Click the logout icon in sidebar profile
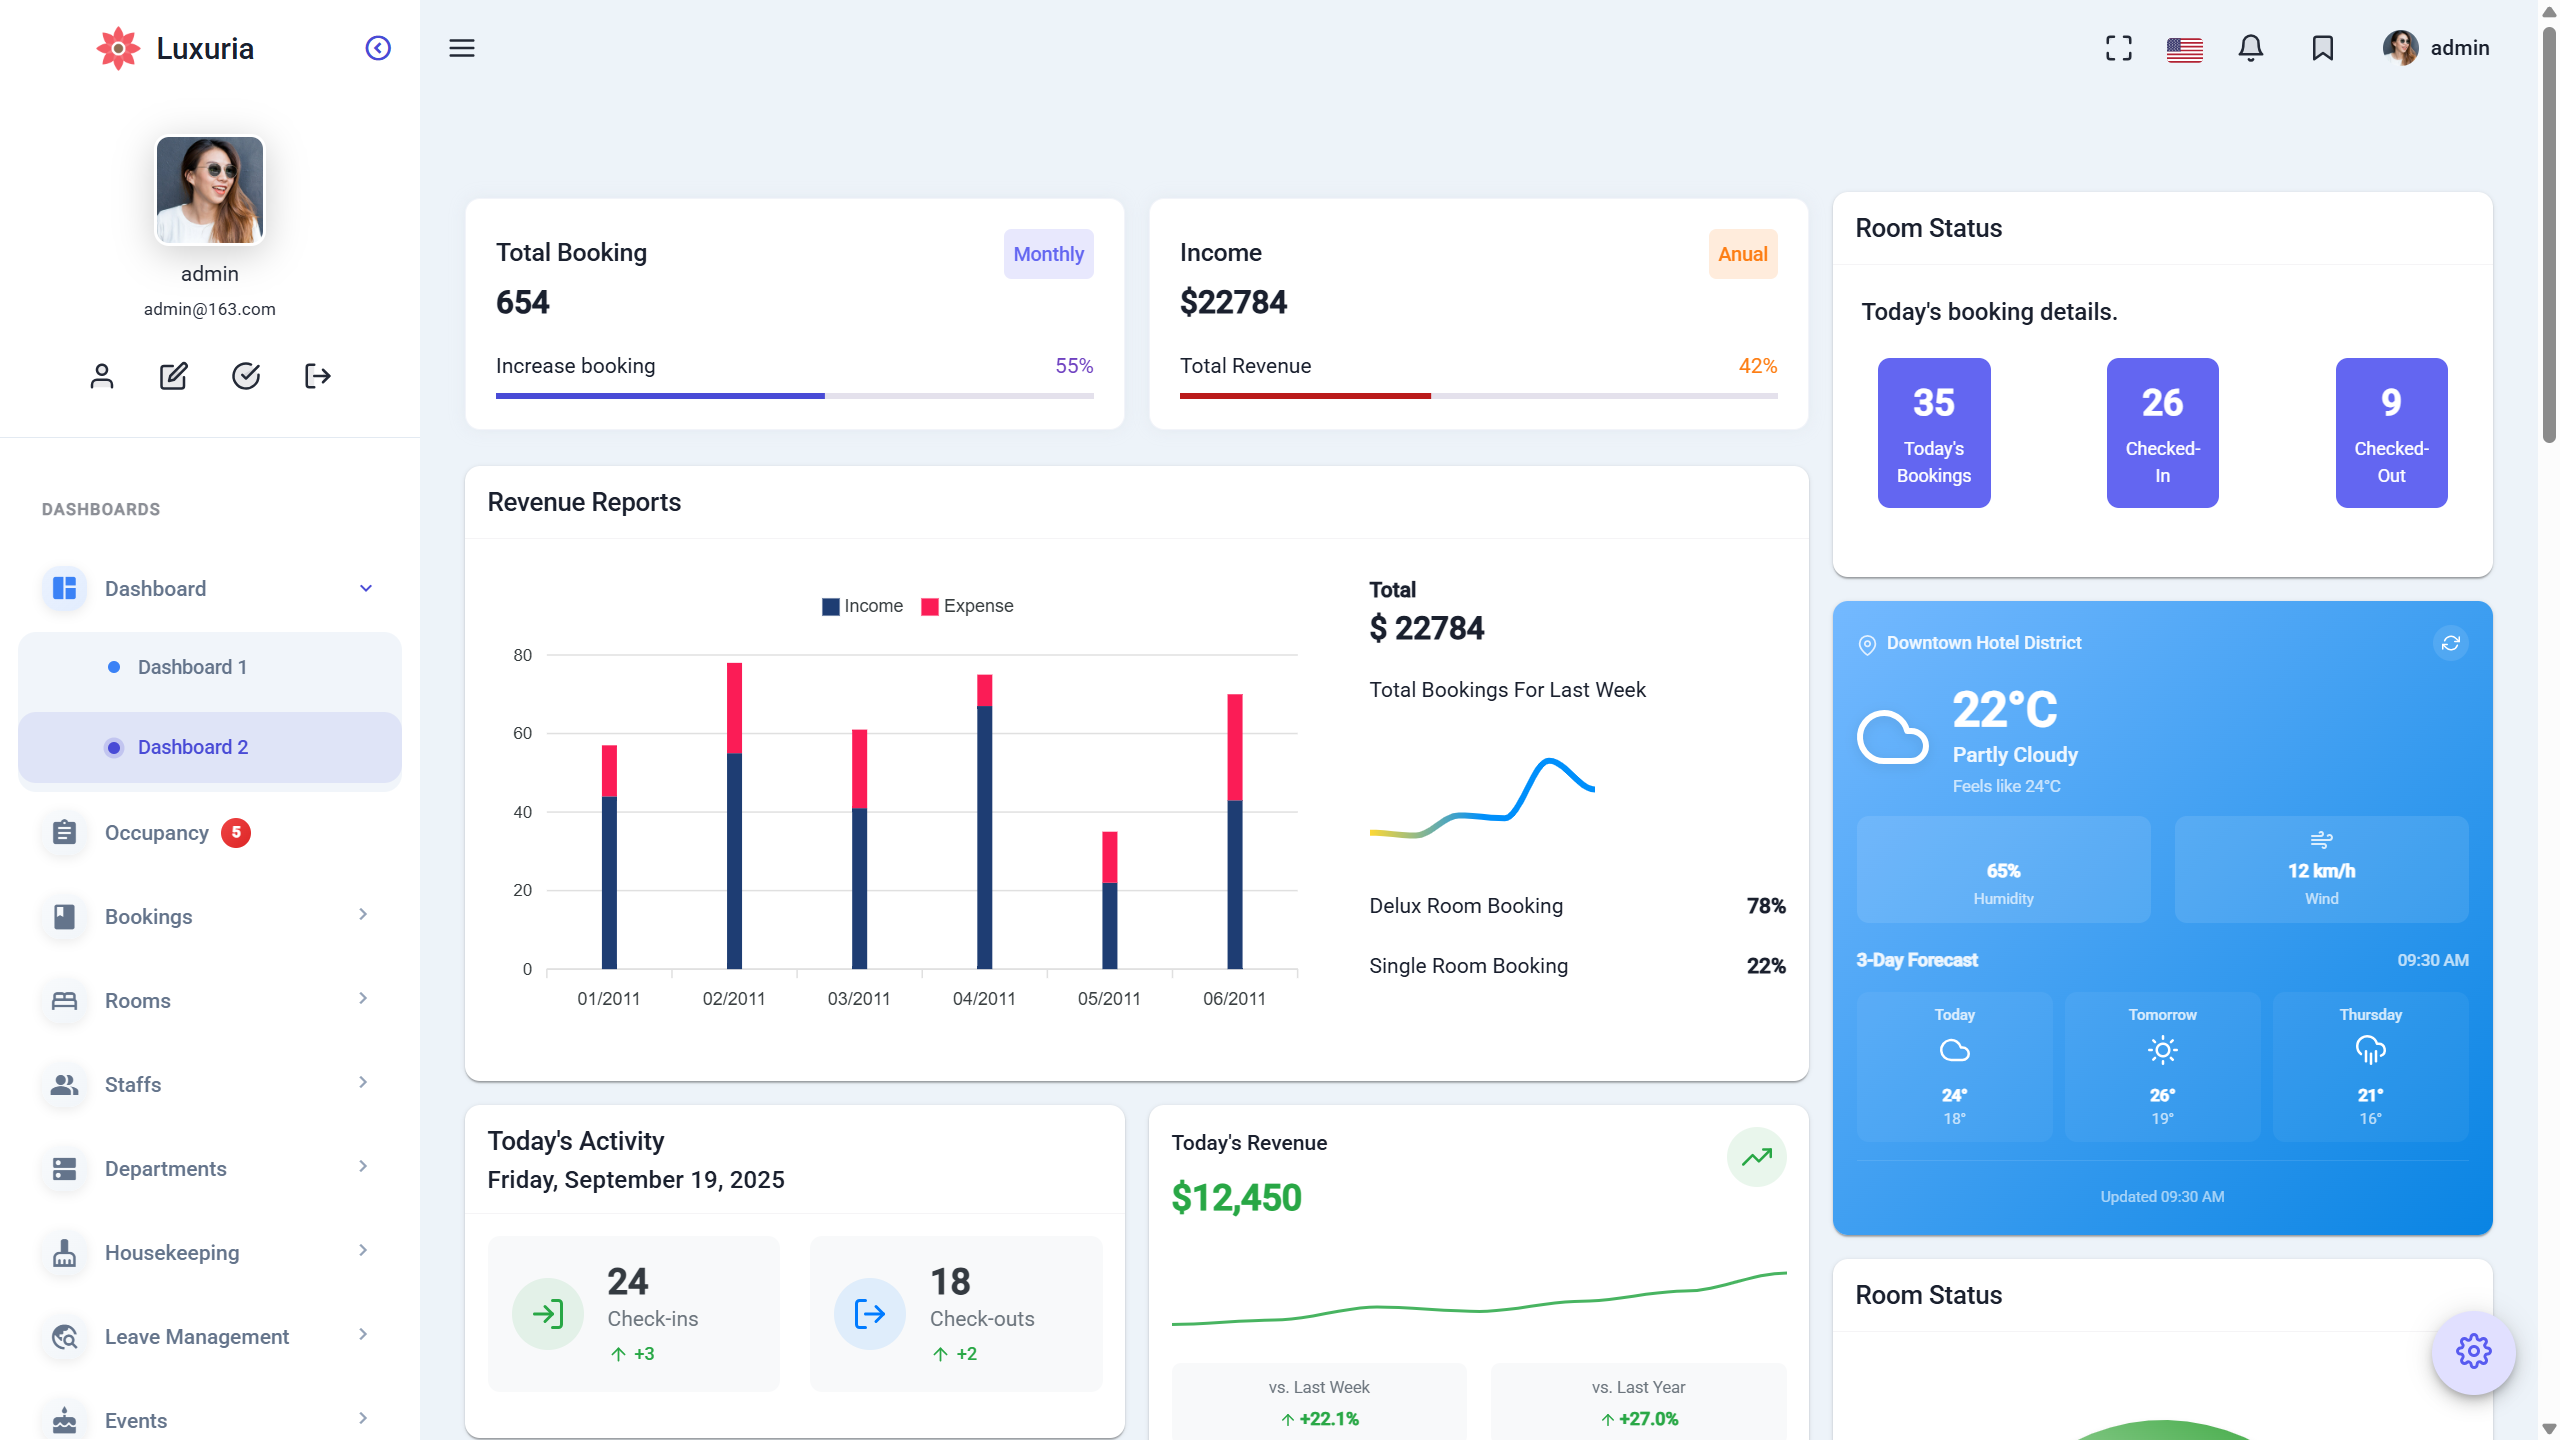2560x1440 pixels. [x=318, y=376]
